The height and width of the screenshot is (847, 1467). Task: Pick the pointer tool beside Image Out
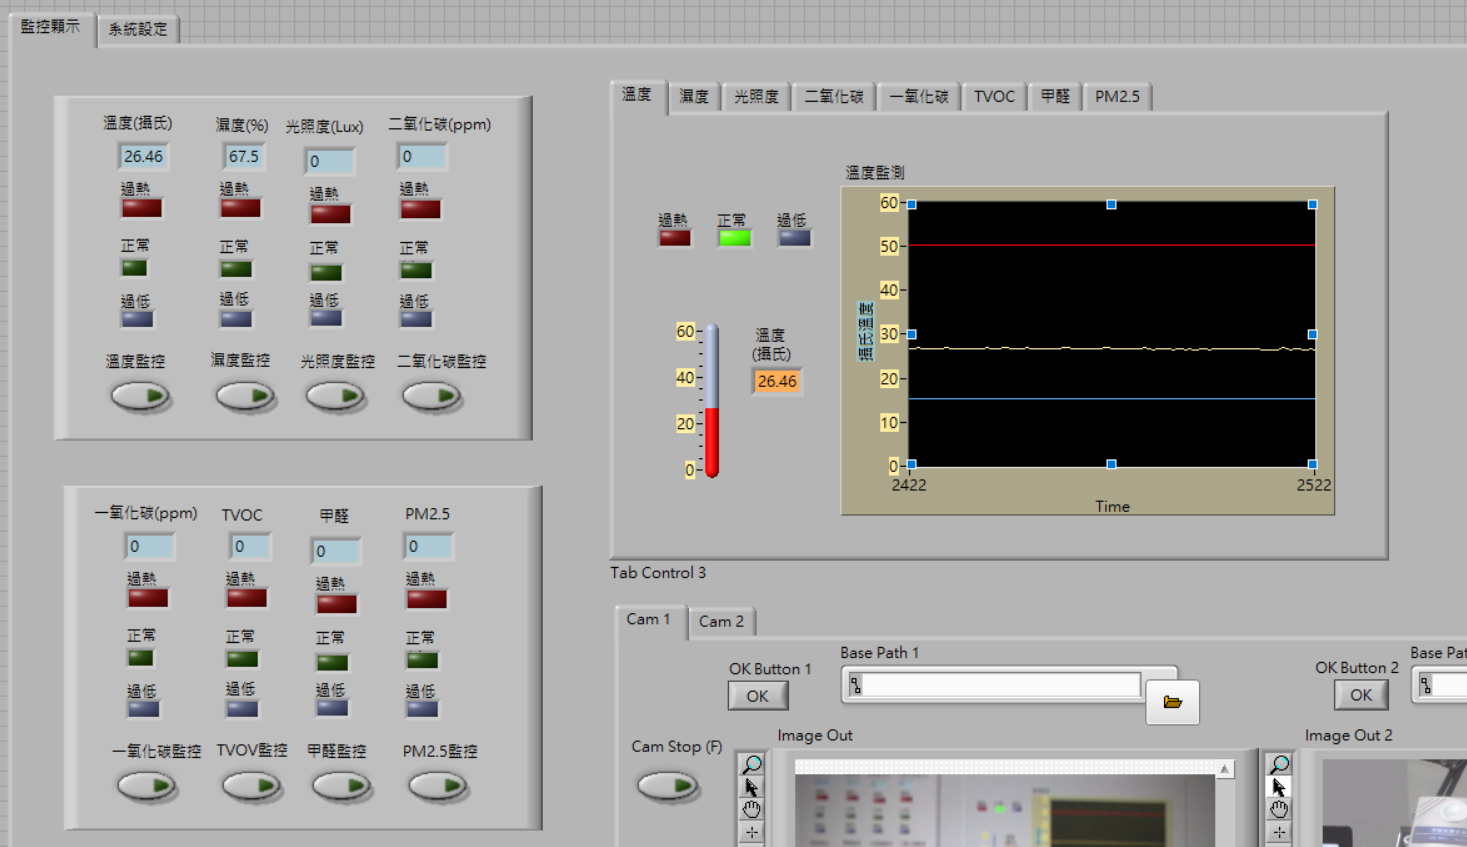coord(751,788)
